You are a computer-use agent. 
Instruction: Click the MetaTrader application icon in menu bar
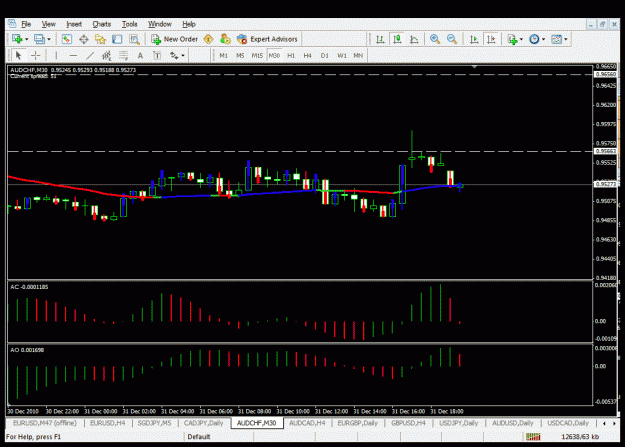coord(12,24)
